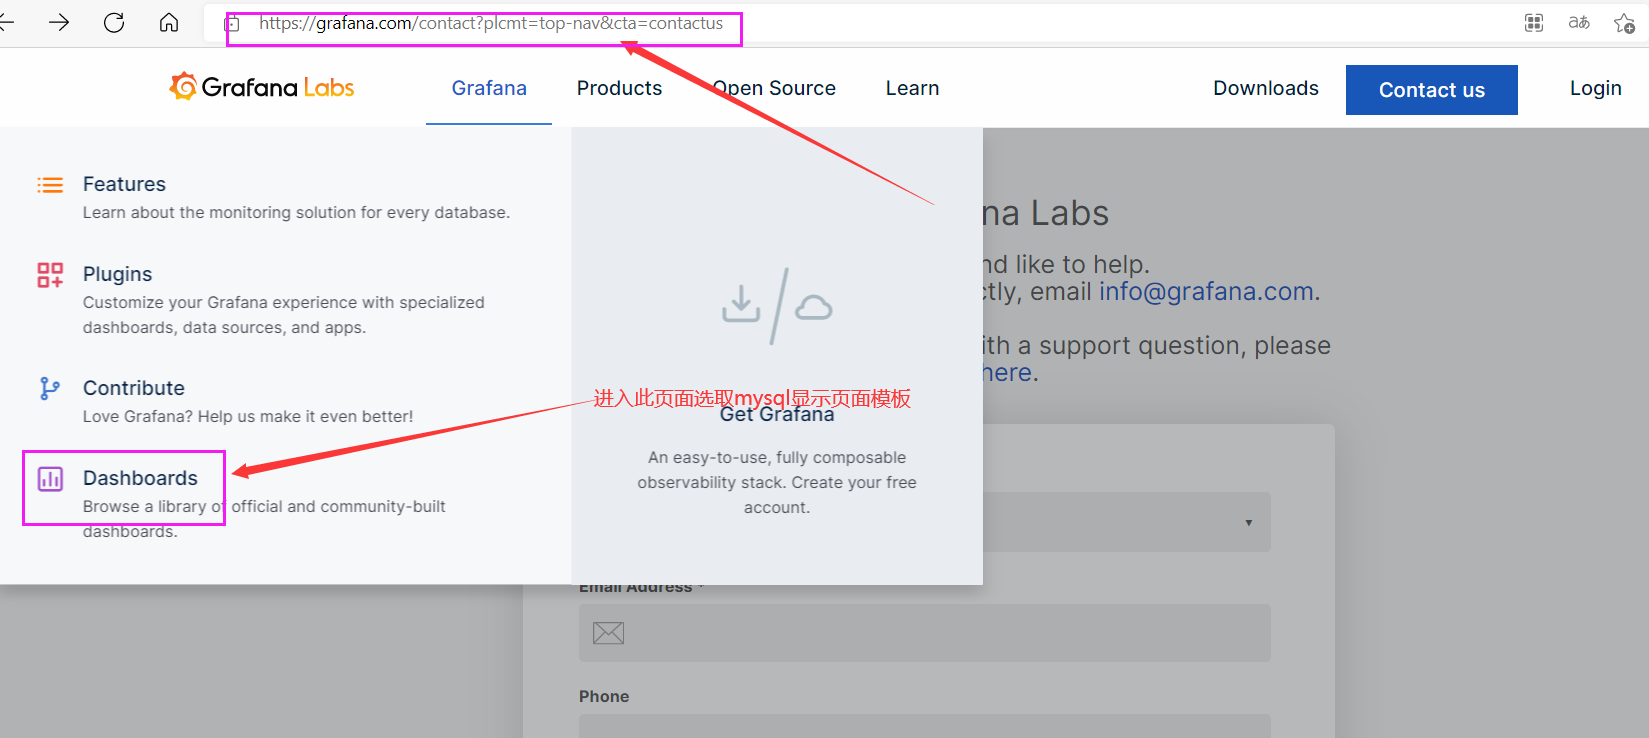The width and height of the screenshot is (1649, 738).
Task: Click the download and cloud illustration
Action: [x=777, y=306]
